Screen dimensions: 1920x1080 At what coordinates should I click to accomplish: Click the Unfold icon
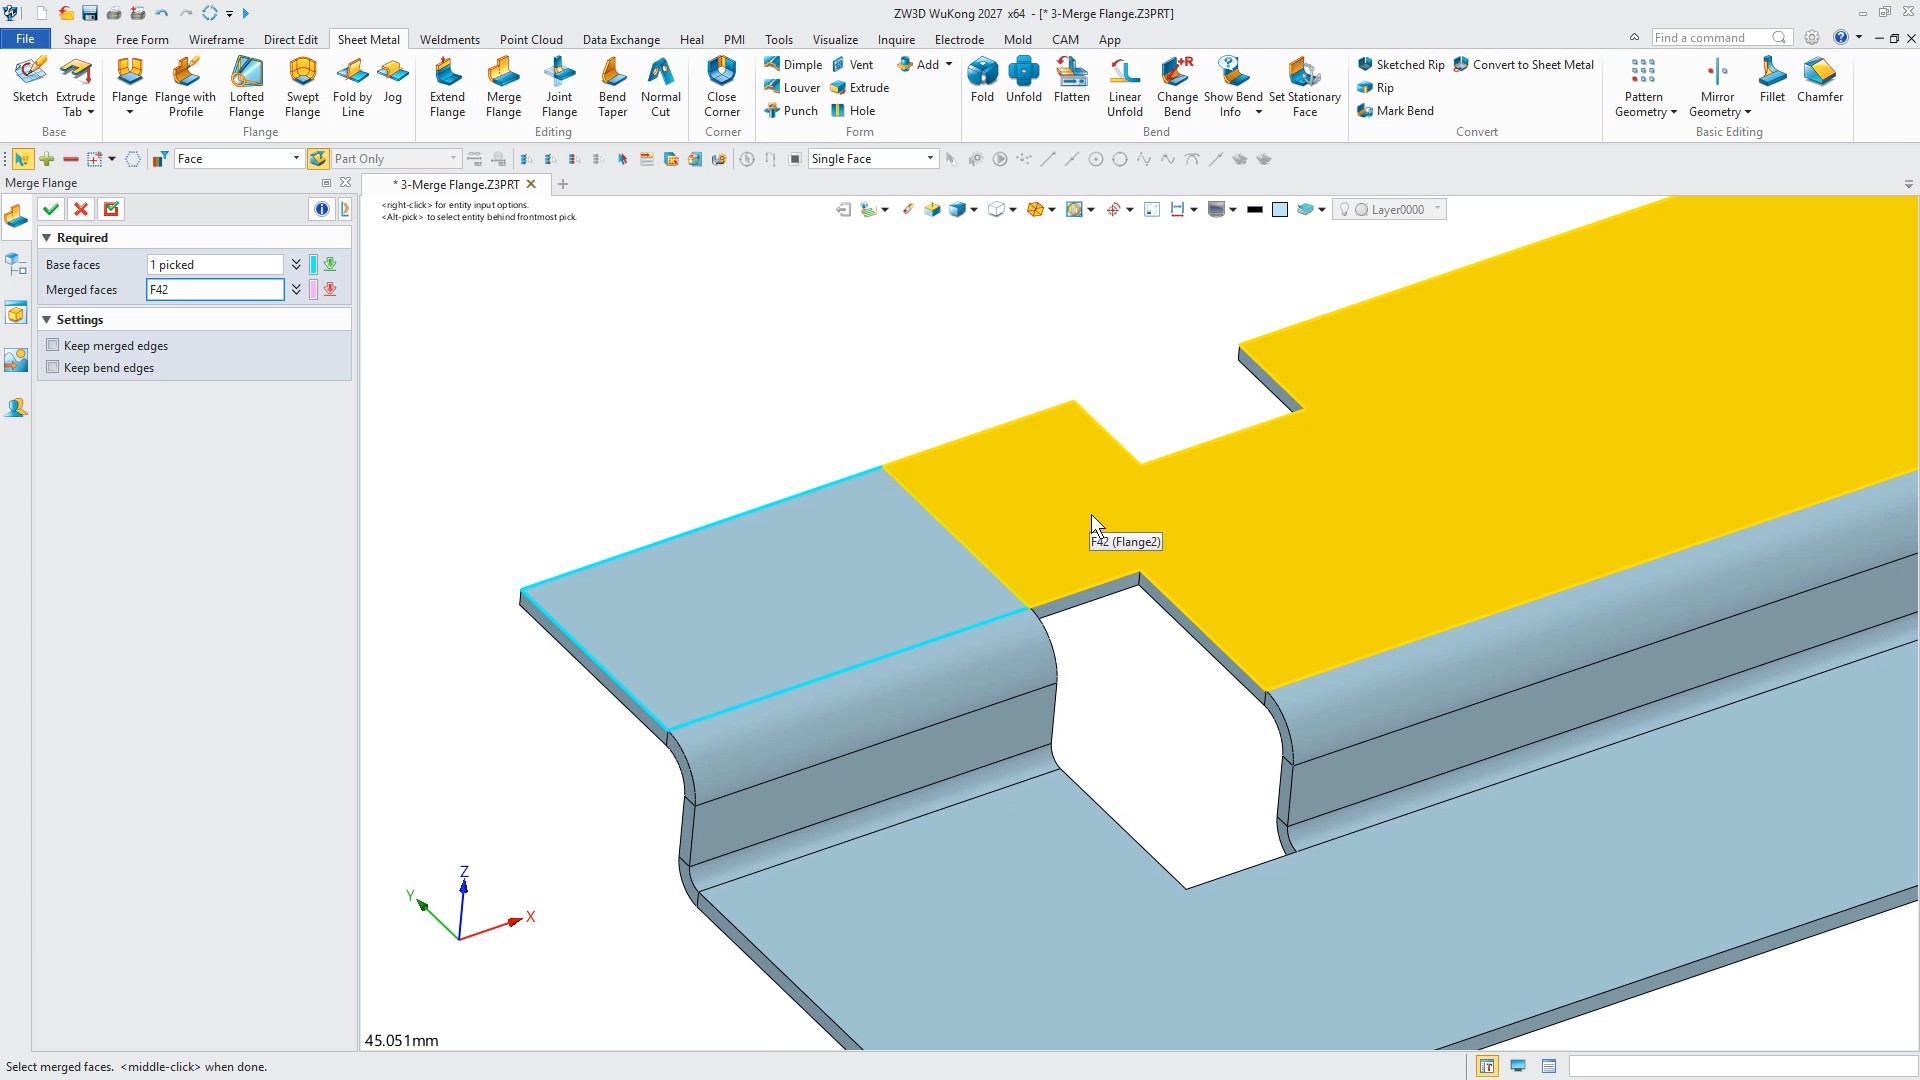pos(1023,80)
